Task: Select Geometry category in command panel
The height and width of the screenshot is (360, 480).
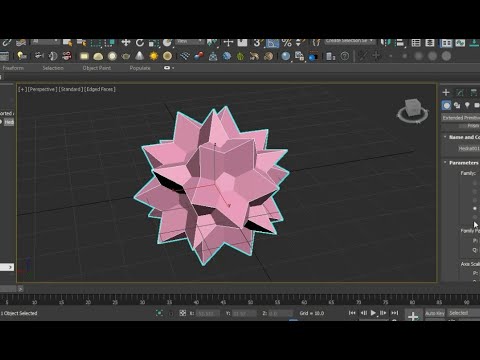Action: pos(446,106)
